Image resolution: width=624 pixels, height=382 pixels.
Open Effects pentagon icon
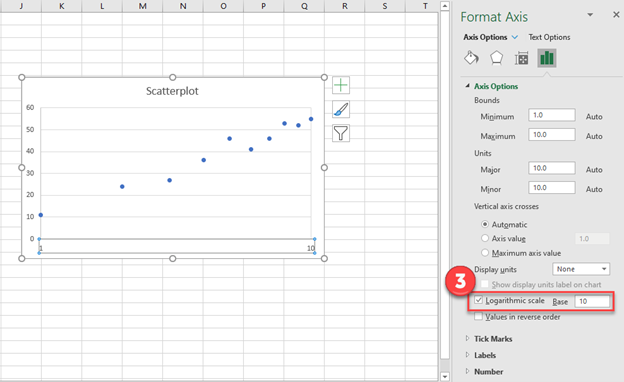point(496,58)
